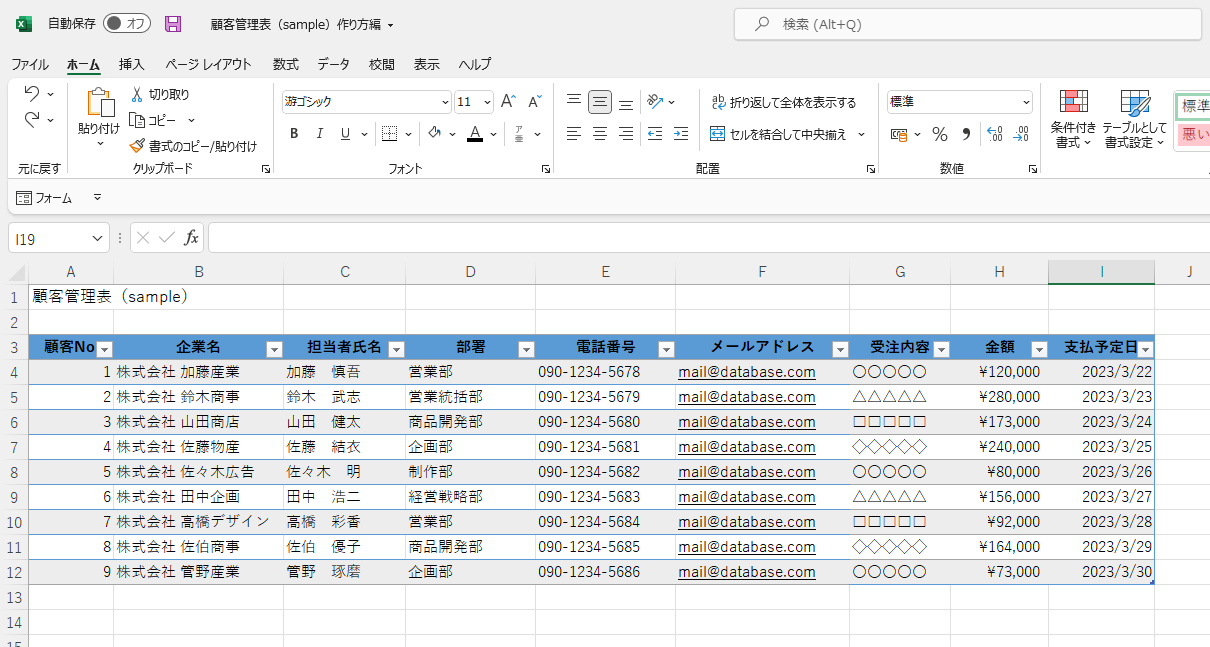Screen dimensions: 1210x647
Task: Toggle italic formatting
Action: pos(320,134)
